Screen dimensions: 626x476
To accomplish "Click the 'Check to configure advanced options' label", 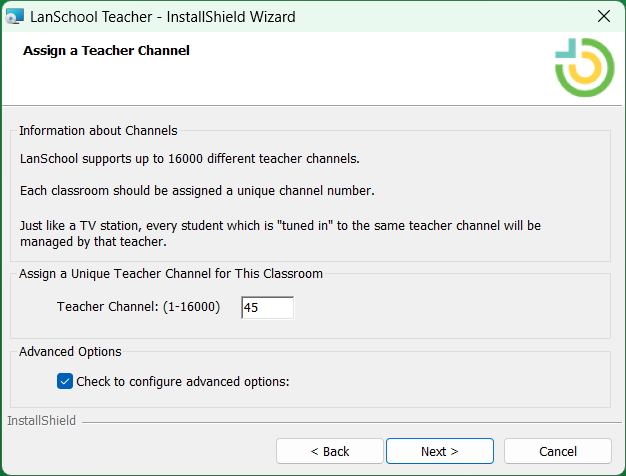I will [x=182, y=382].
